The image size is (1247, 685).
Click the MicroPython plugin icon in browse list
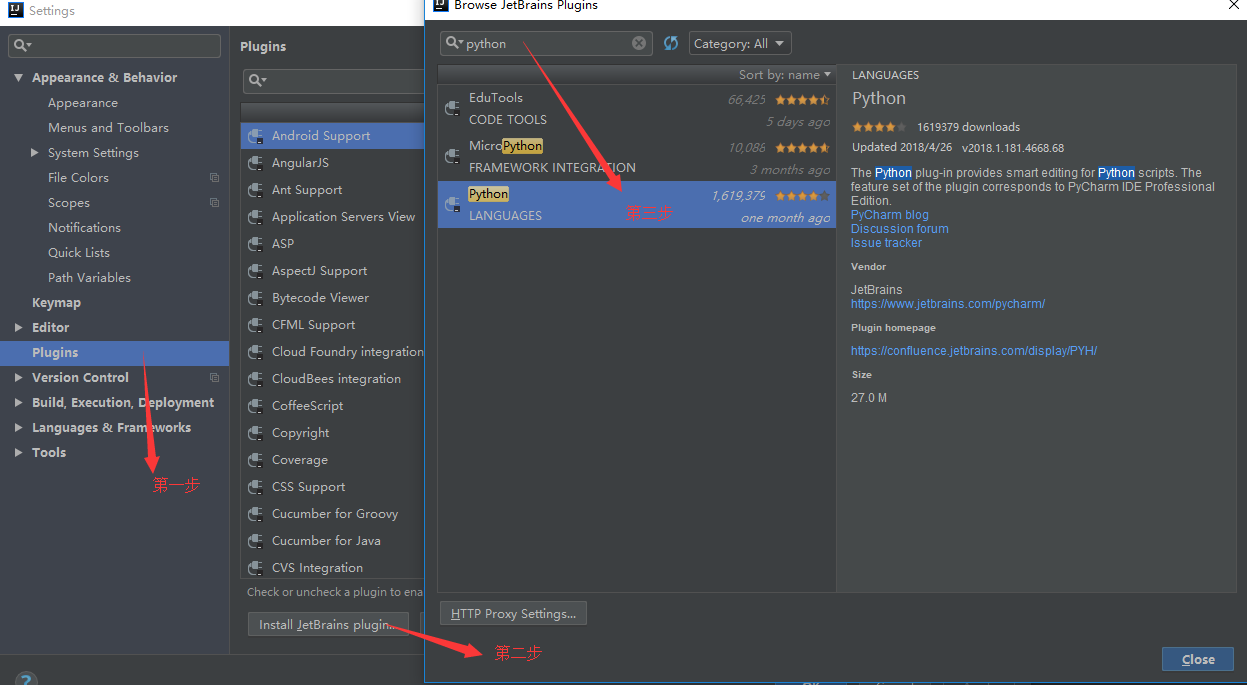click(452, 156)
